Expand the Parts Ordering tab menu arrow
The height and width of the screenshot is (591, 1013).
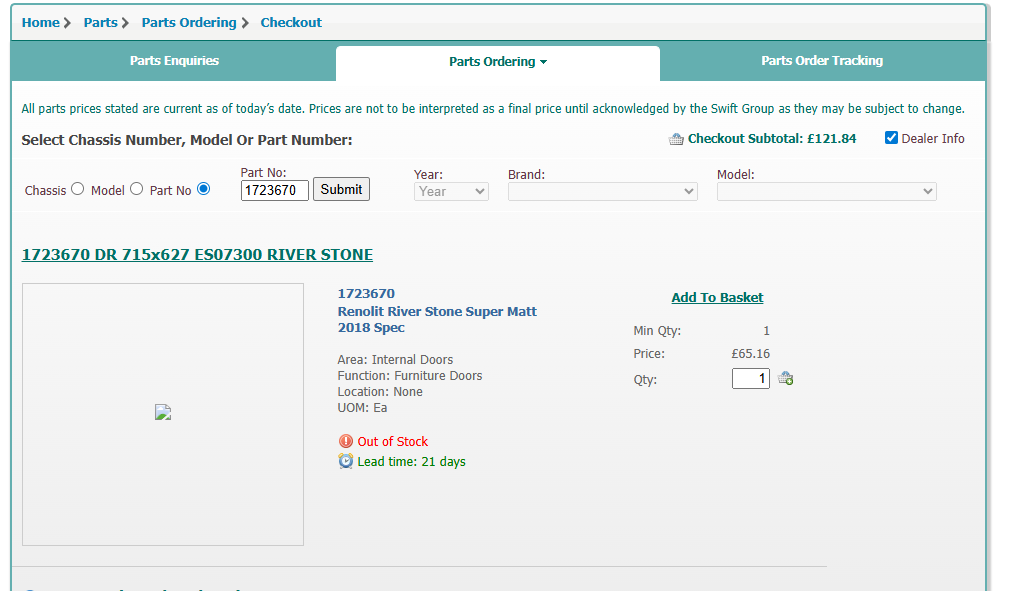click(543, 62)
